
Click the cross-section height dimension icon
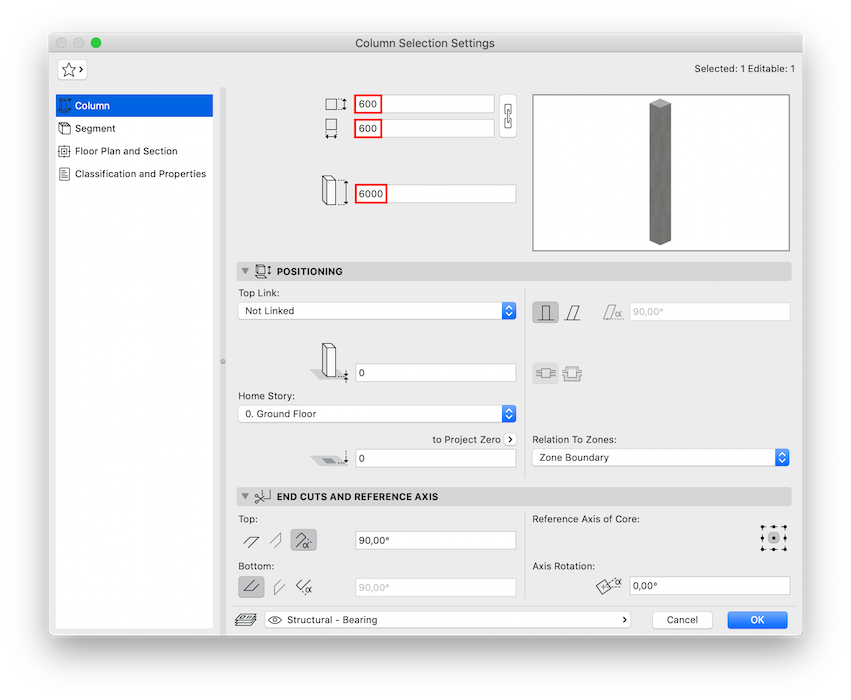coord(335,104)
